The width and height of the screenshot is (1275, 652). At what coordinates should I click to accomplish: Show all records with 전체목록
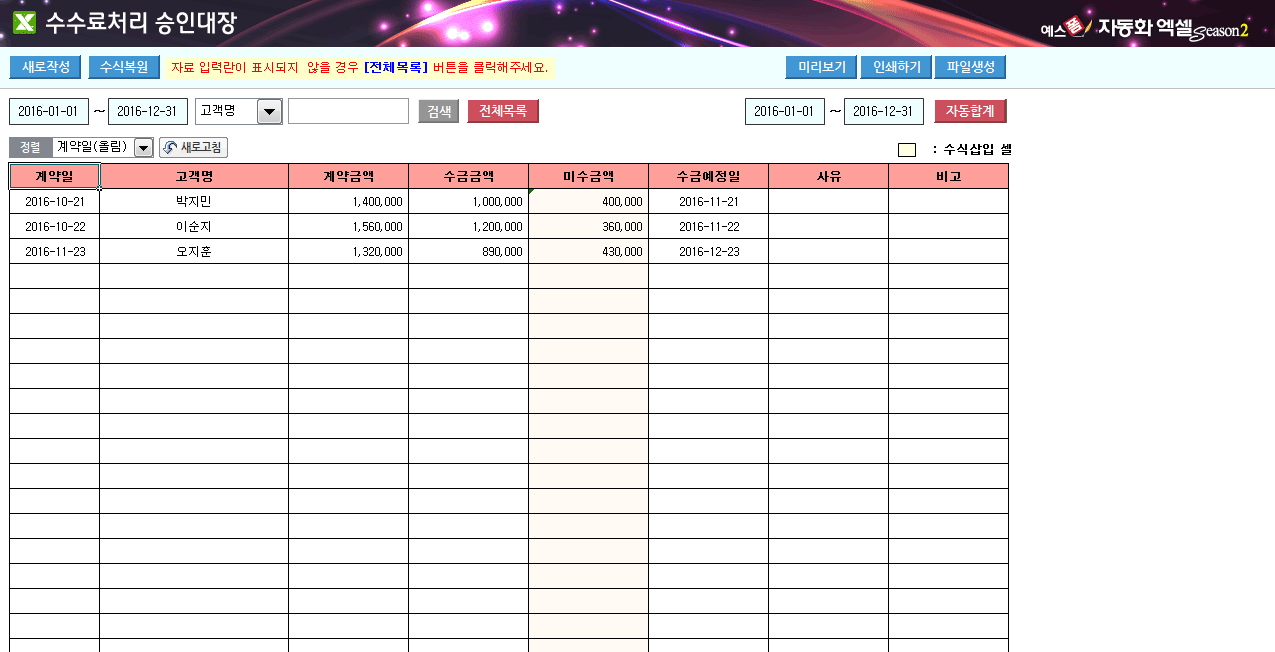click(x=503, y=111)
